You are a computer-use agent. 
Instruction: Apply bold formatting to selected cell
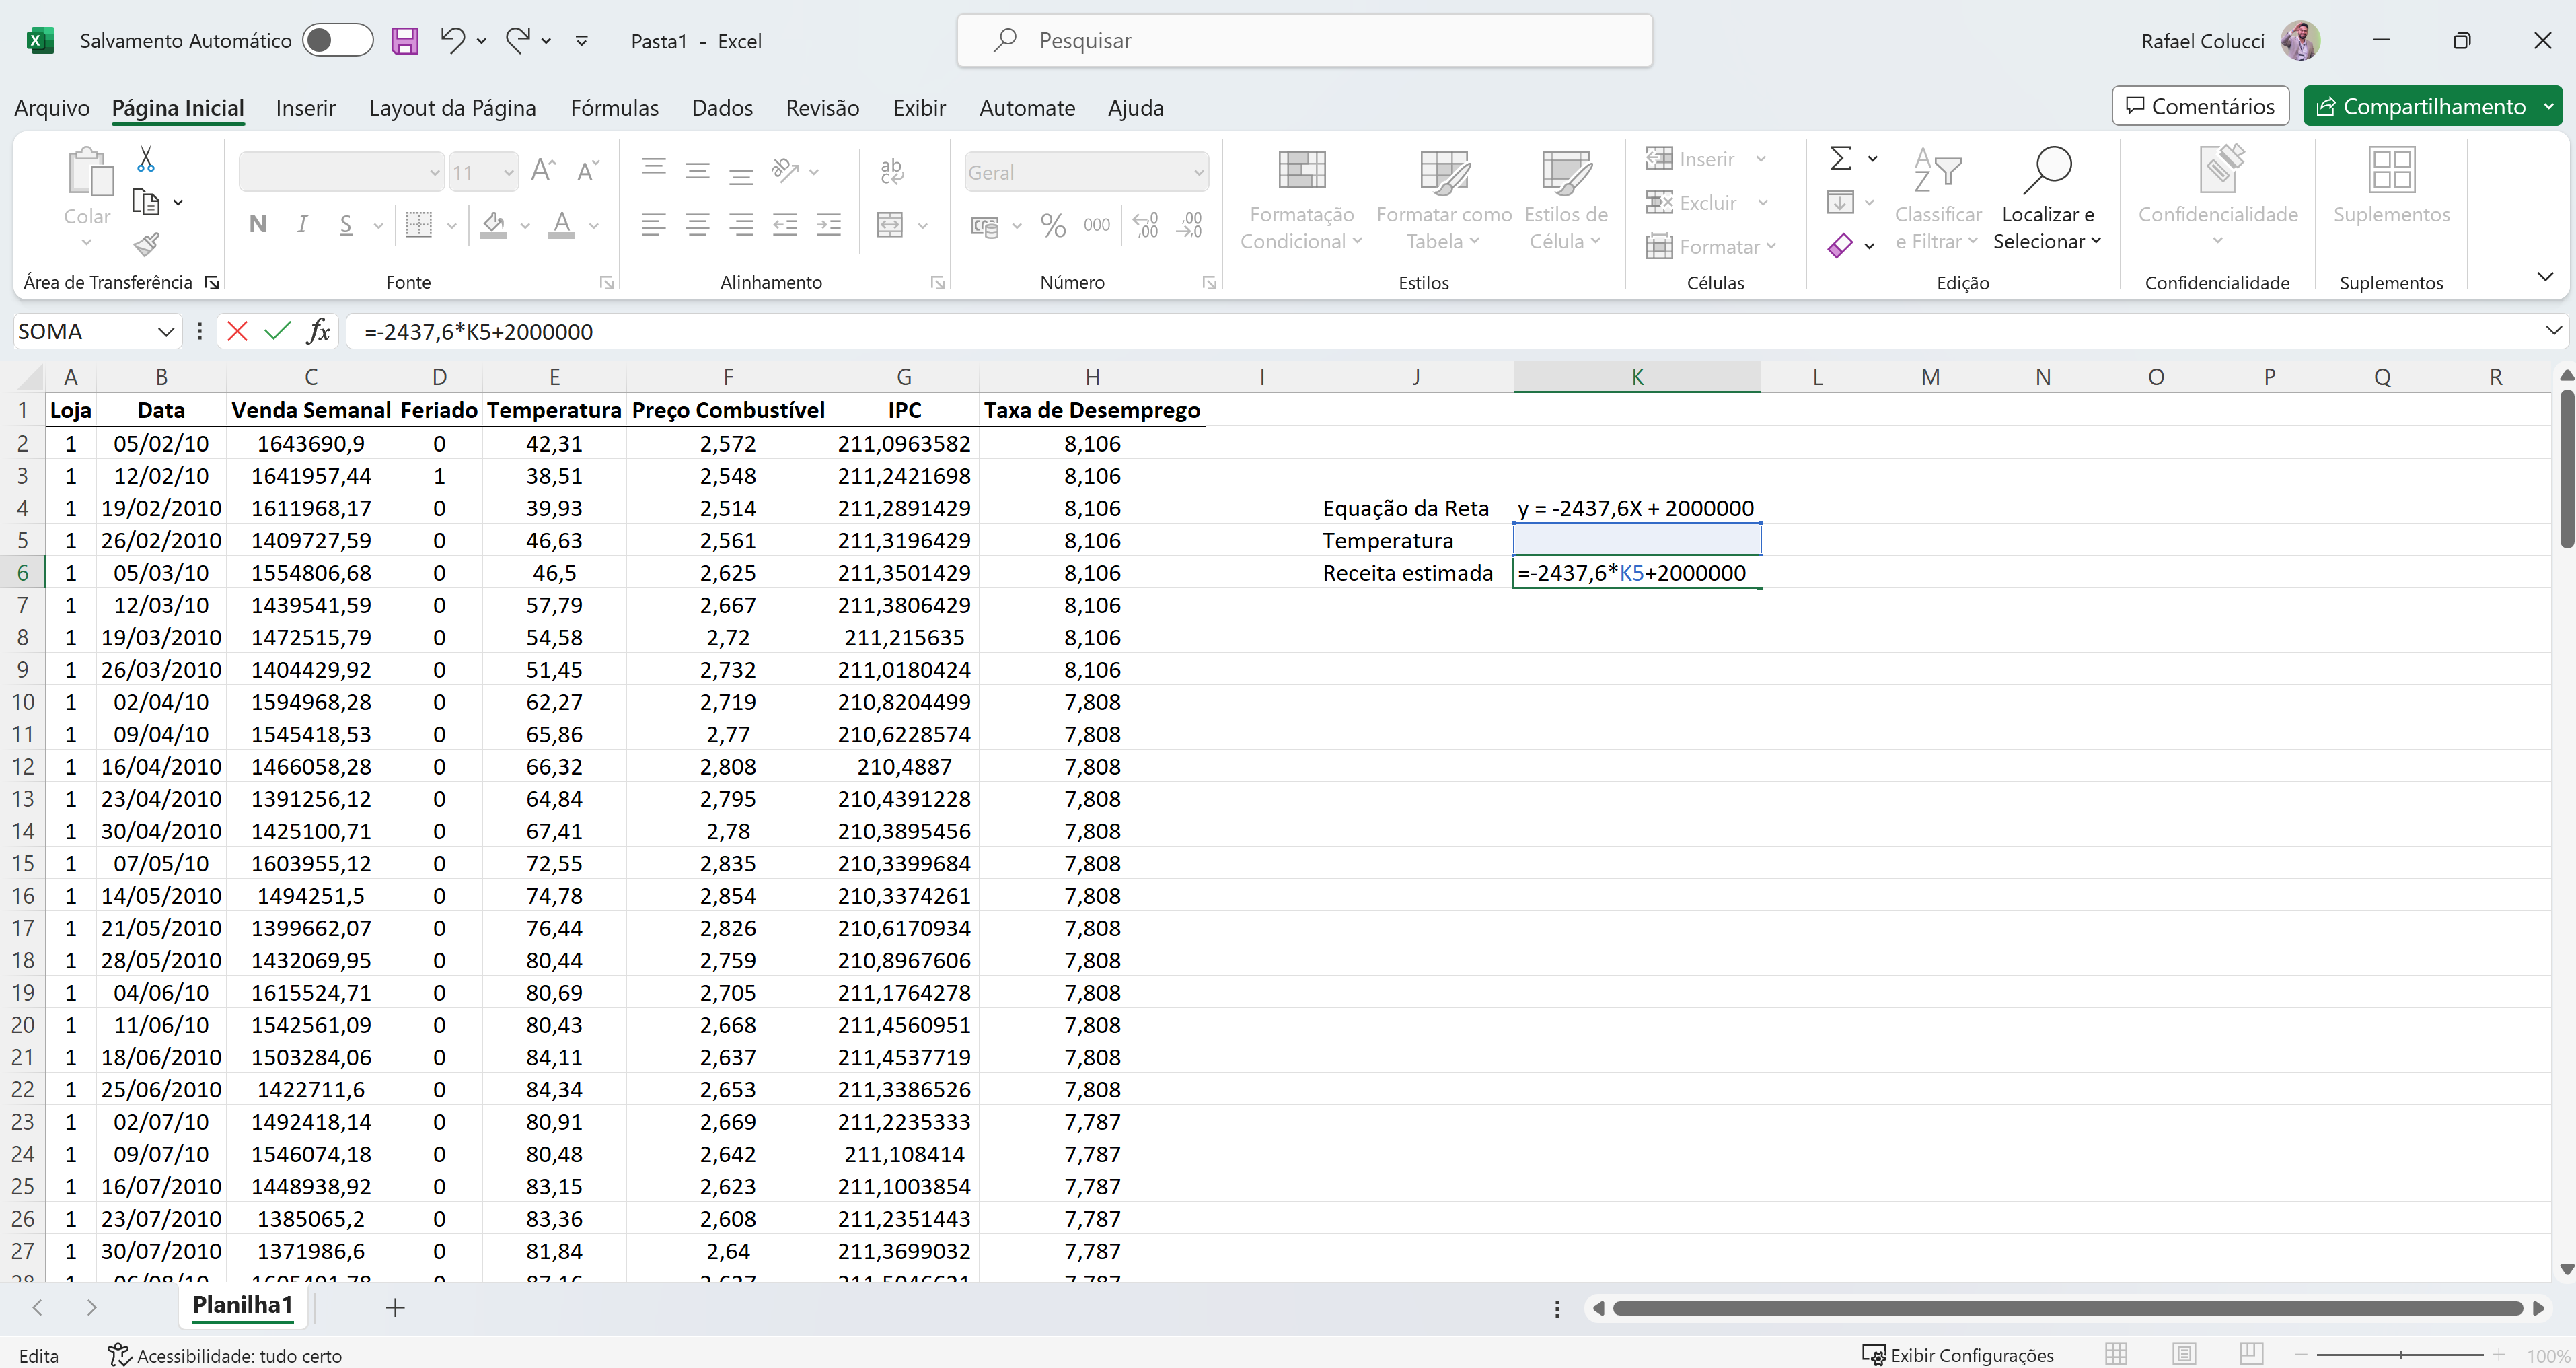coord(257,224)
